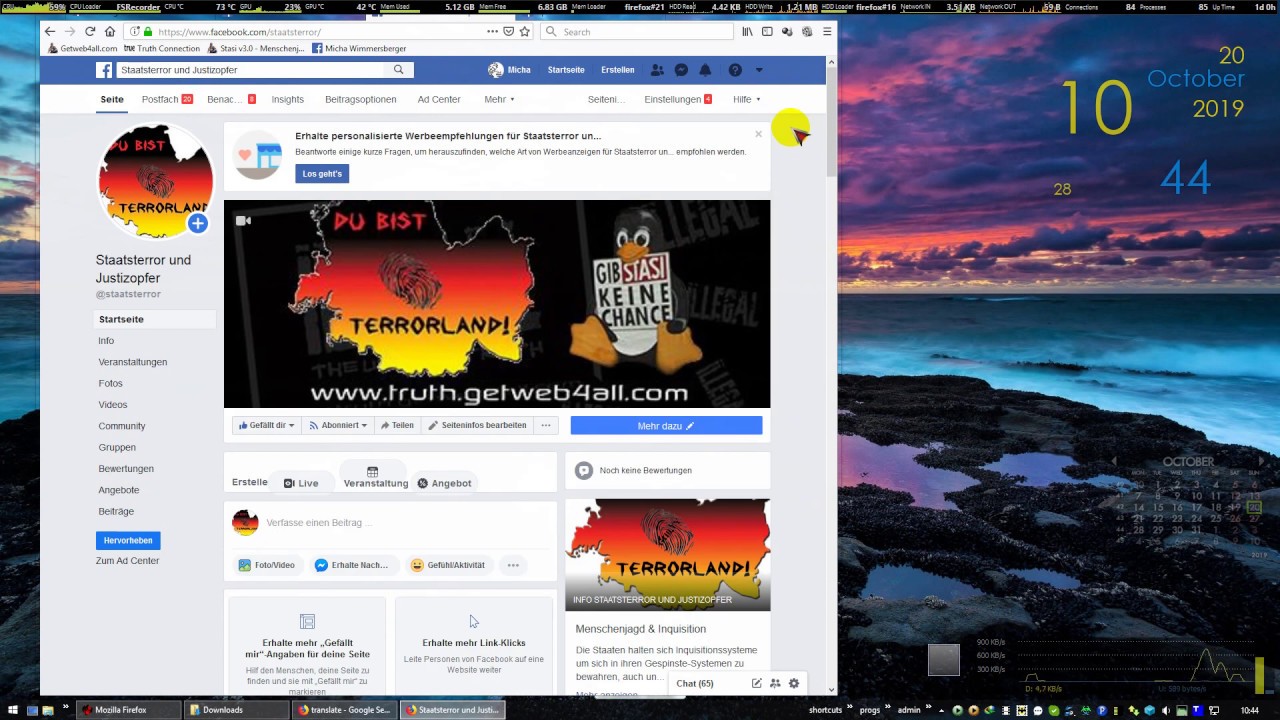Click blue Mehr dazu button

point(666,426)
